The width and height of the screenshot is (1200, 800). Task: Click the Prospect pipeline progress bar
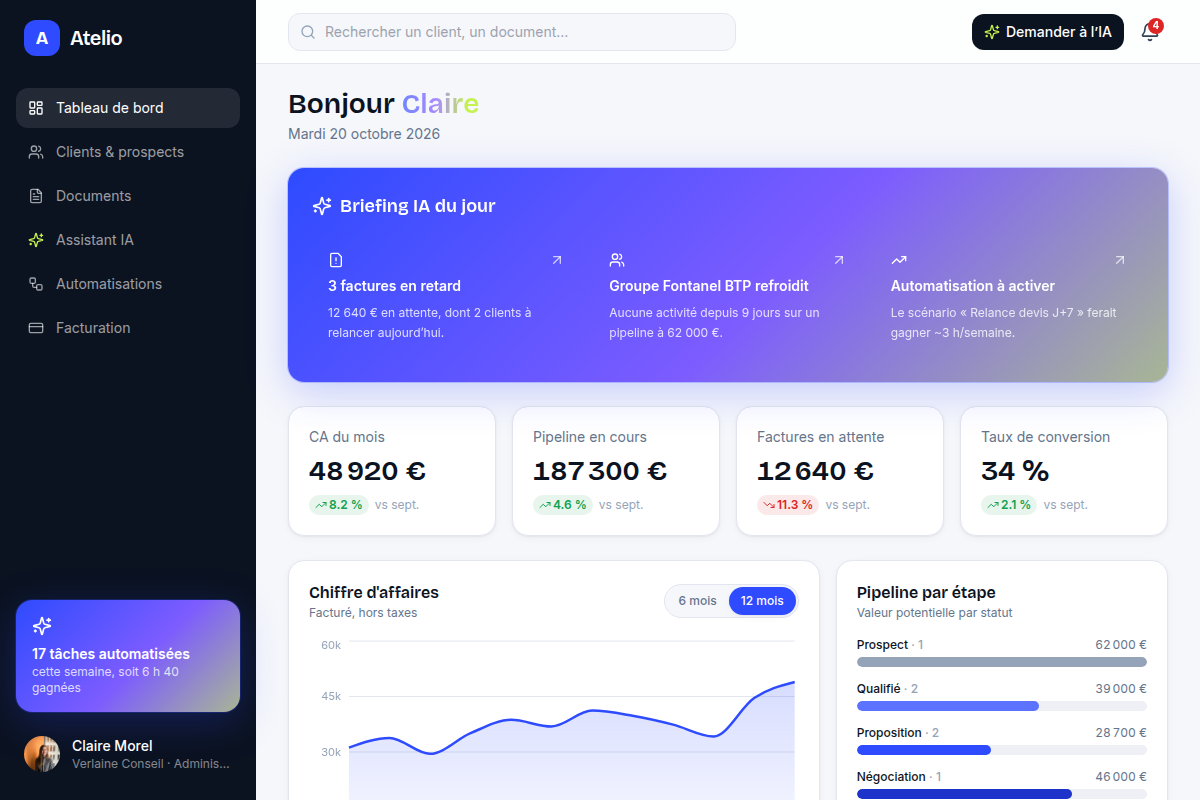(1002, 662)
